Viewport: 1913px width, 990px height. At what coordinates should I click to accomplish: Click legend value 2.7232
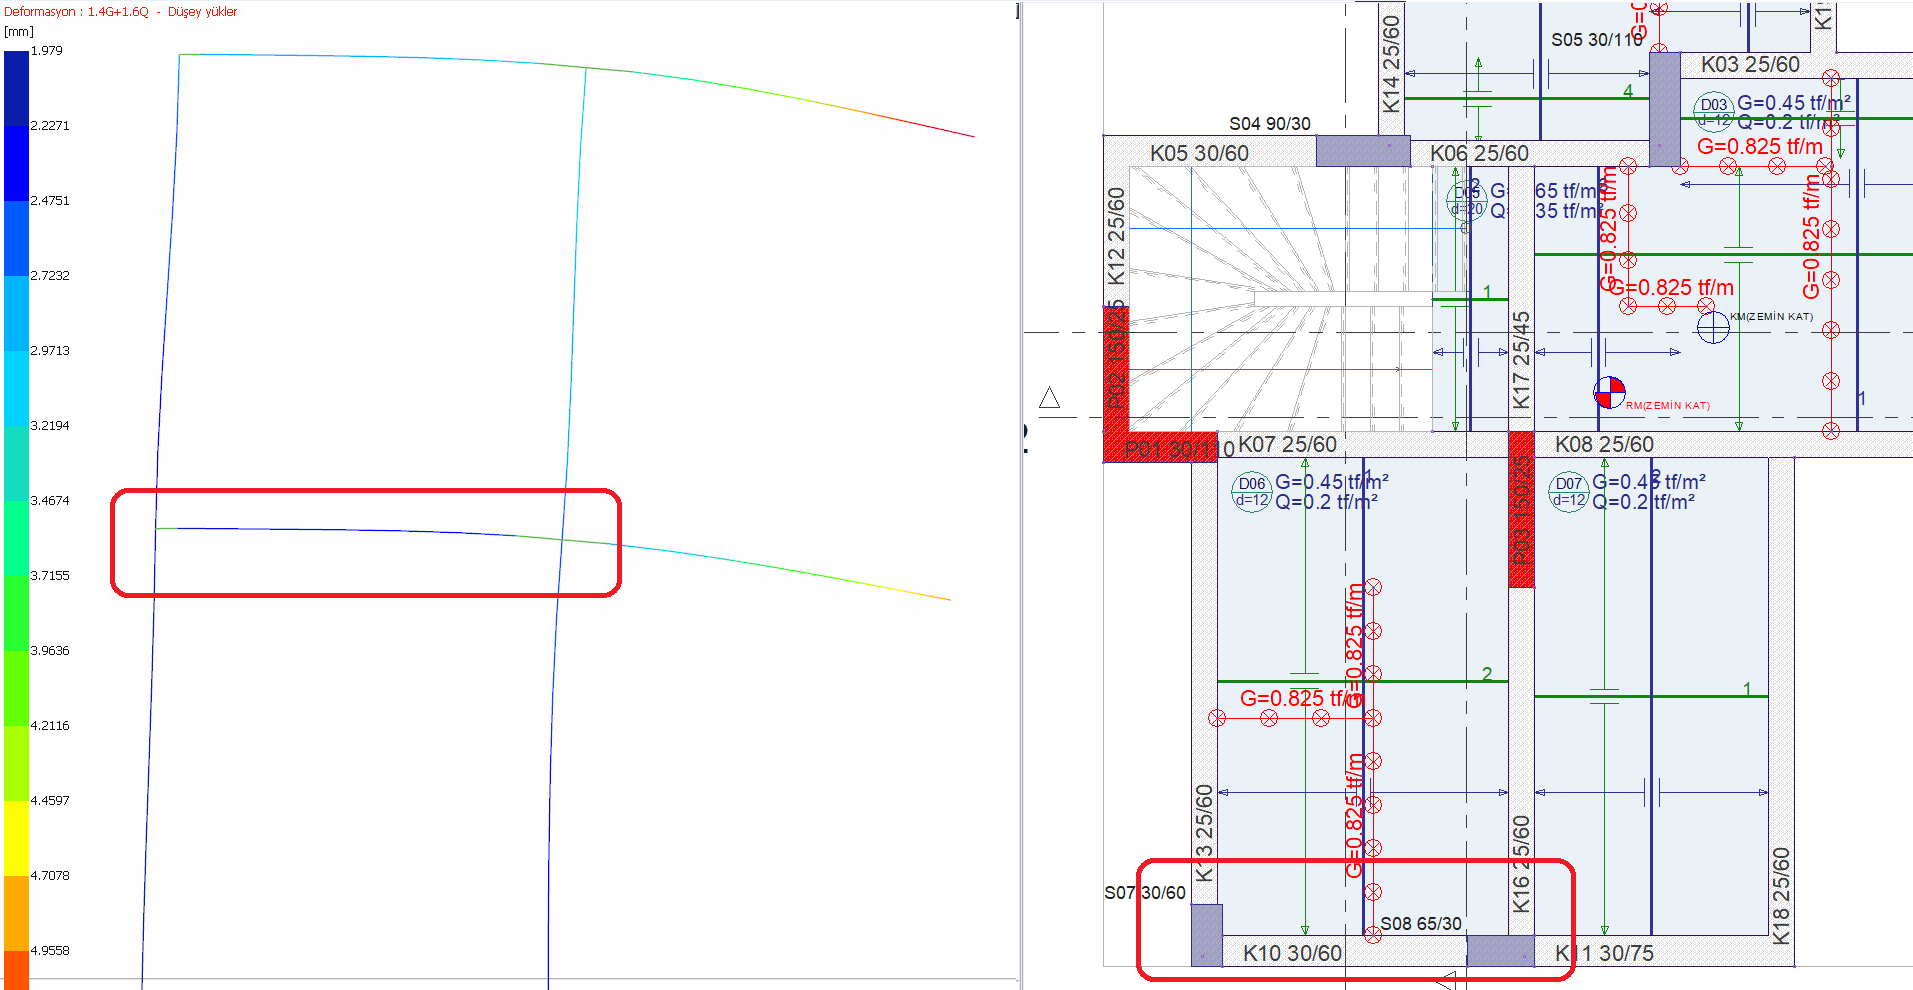[50, 275]
